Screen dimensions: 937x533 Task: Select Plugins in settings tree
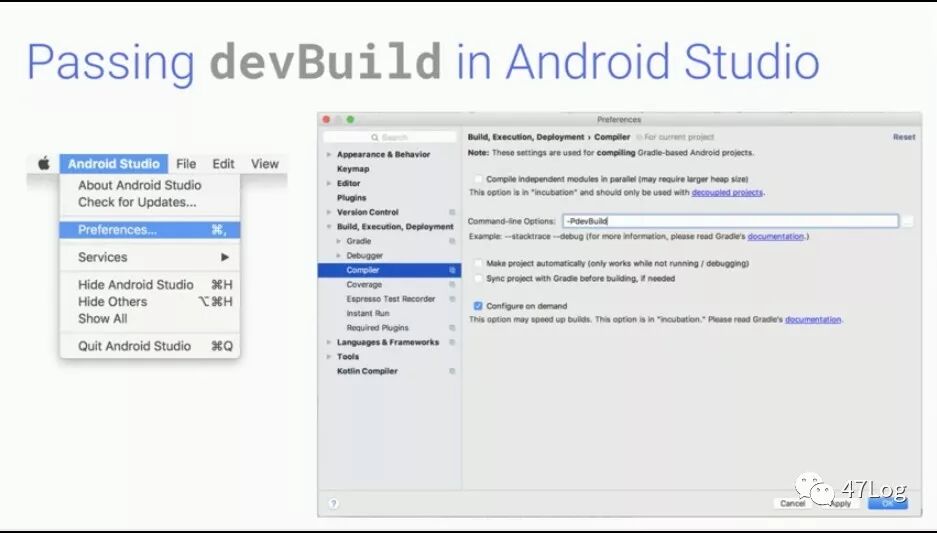click(x=351, y=198)
